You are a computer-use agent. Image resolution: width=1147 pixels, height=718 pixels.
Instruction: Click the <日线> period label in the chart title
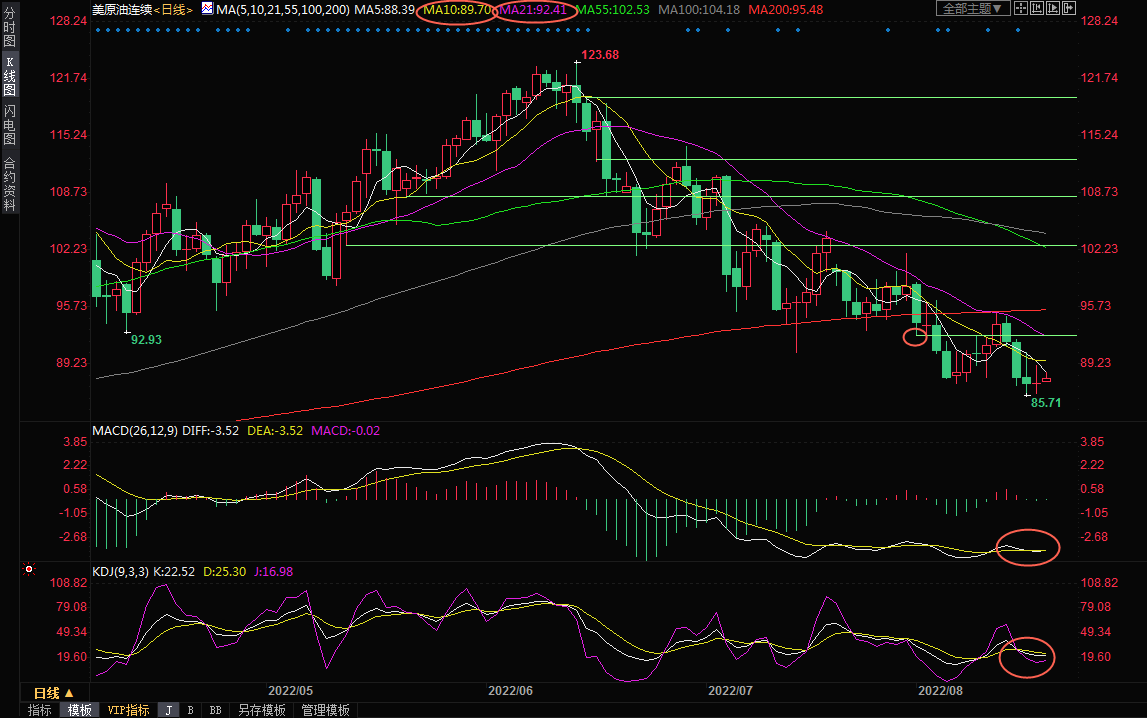coord(174,9)
